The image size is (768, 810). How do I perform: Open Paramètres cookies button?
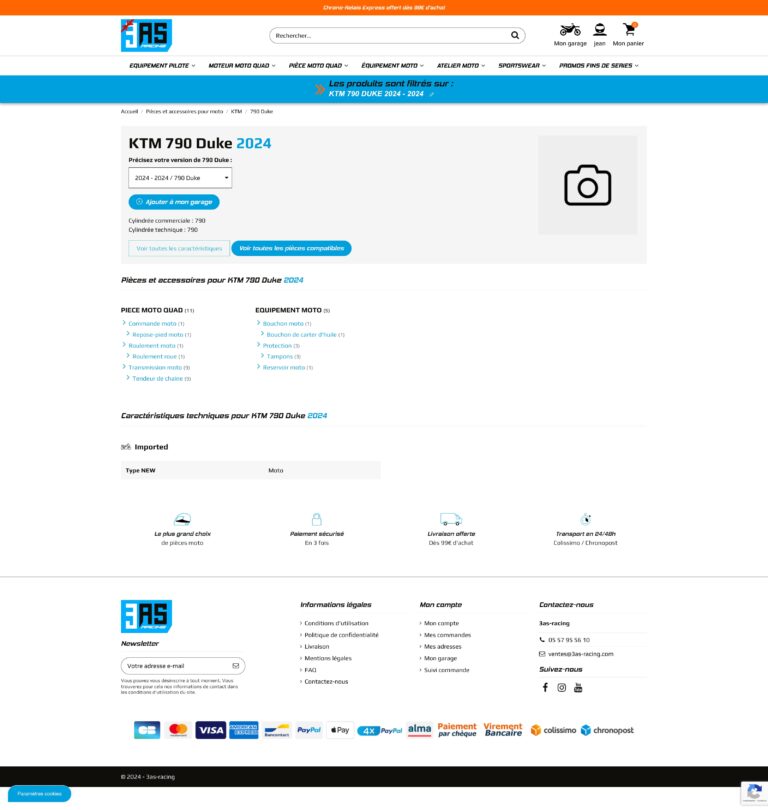pyautogui.click(x=39, y=794)
